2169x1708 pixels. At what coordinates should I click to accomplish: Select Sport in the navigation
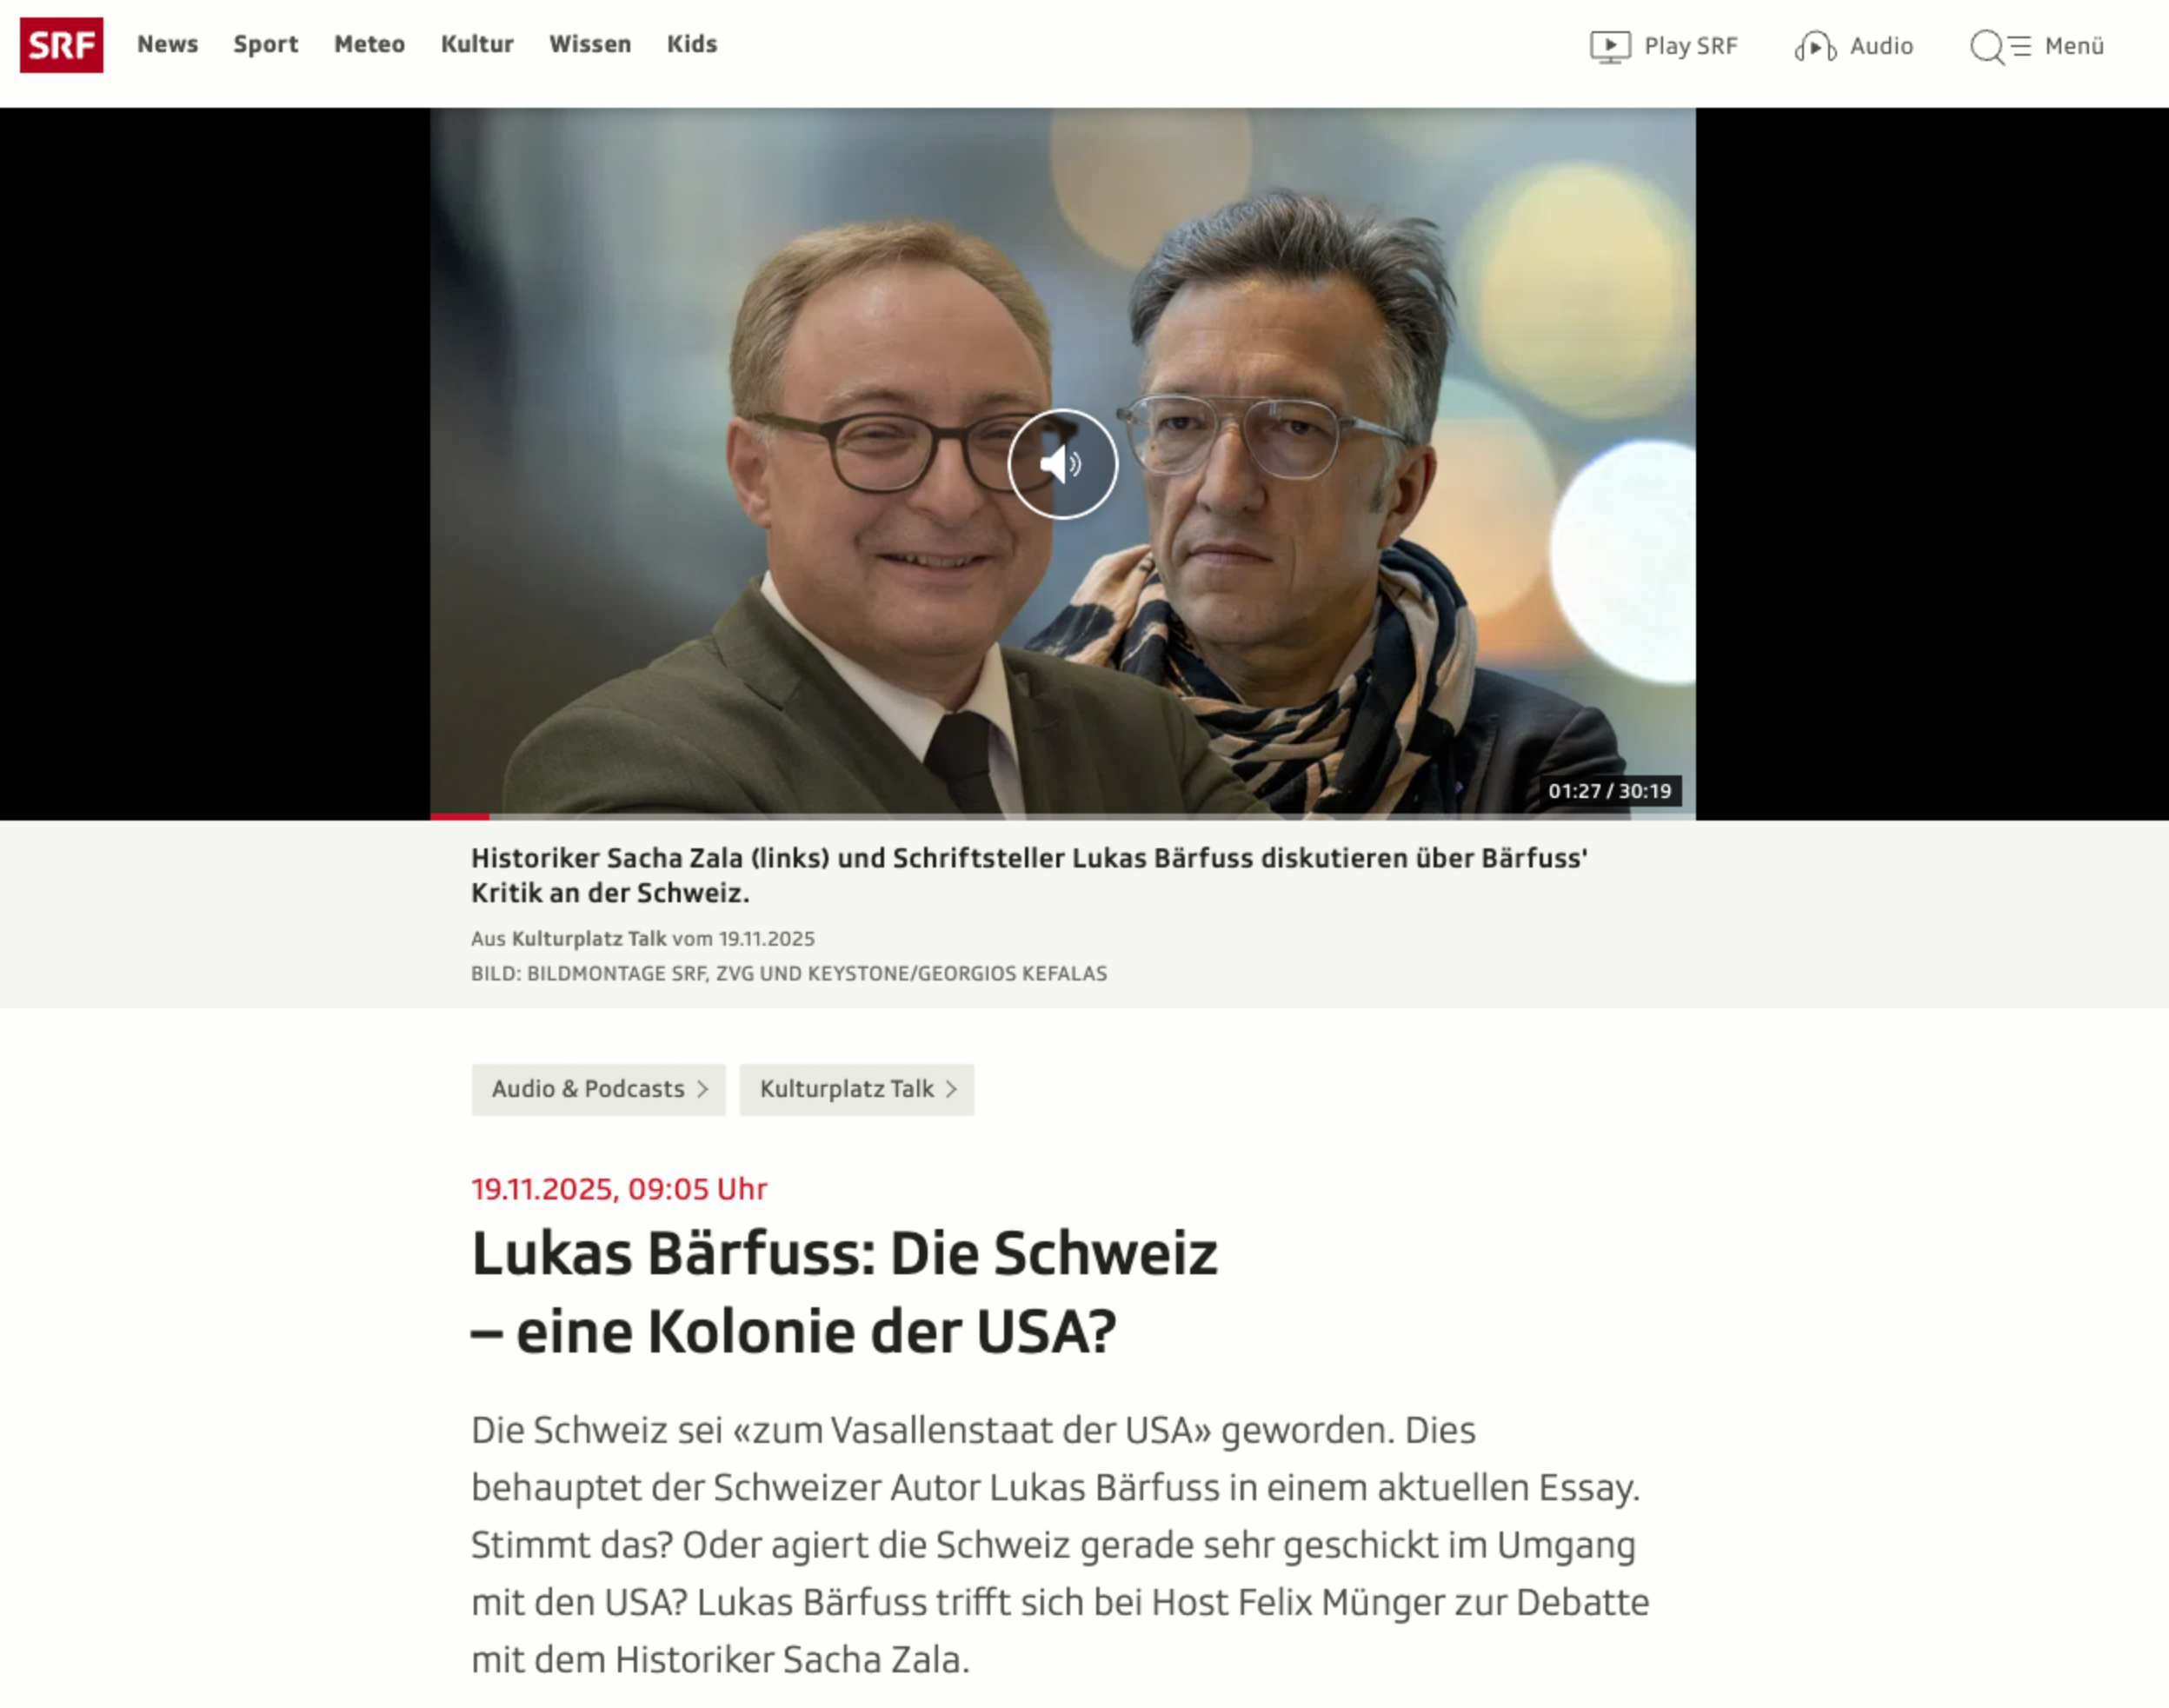pyautogui.click(x=266, y=45)
